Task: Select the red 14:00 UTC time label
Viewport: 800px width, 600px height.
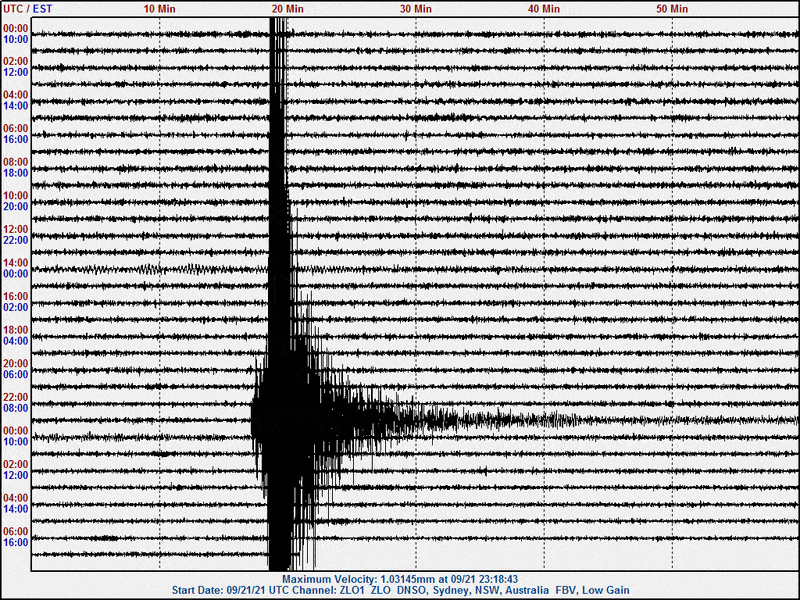Action: [x=16, y=263]
